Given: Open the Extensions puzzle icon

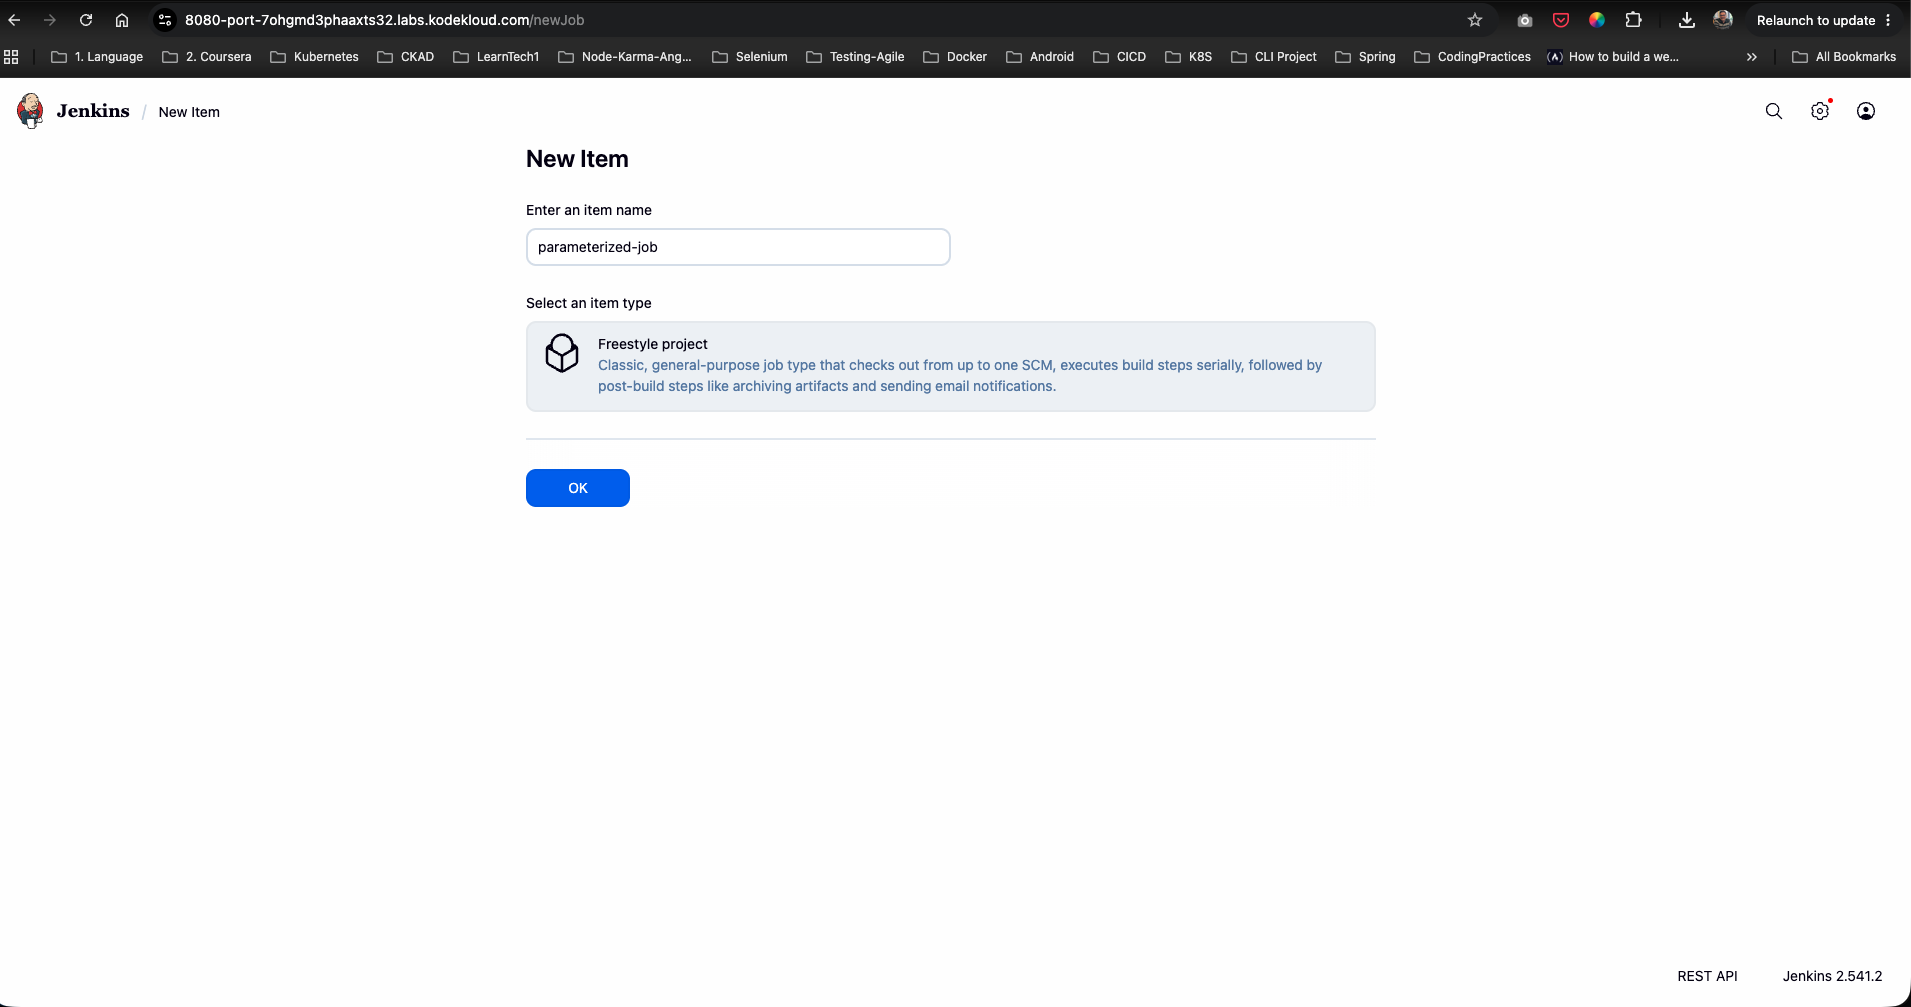Looking at the screenshot, I should tap(1634, 20).
